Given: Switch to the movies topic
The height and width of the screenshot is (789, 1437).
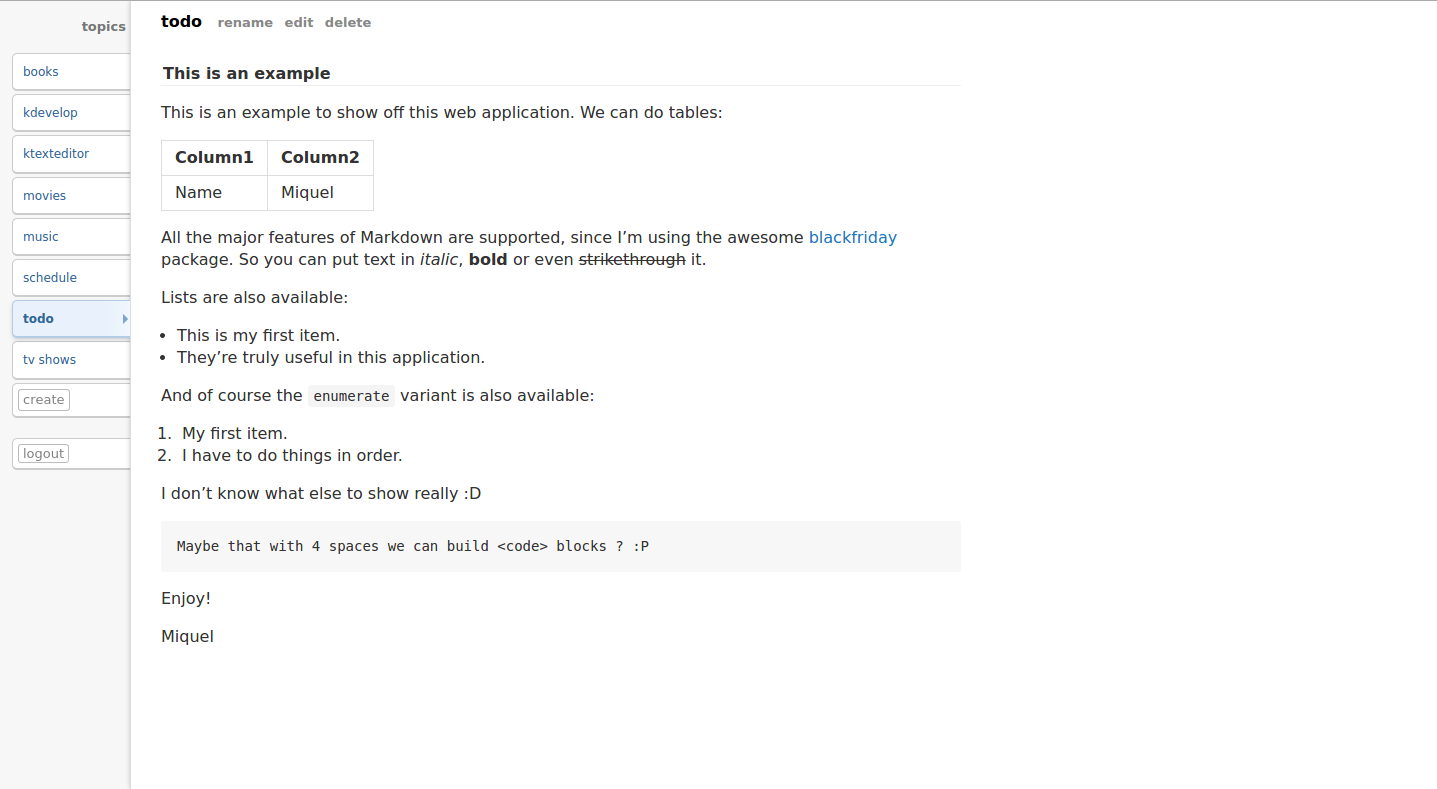Looking at the screenshot, I should click(x=71, y=196).
